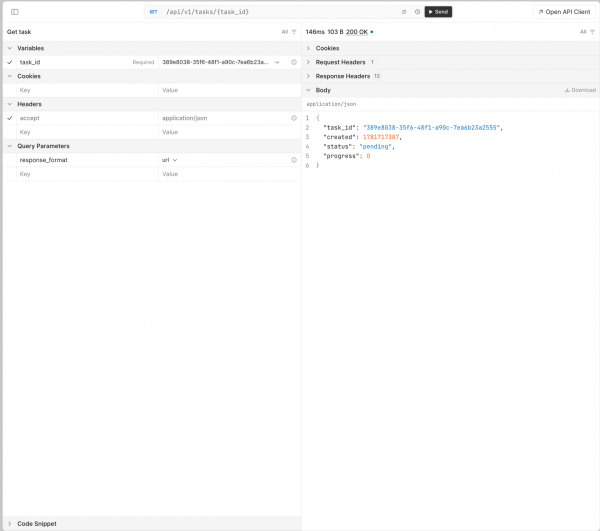Viewport: 600px width, 531px height.
Task: Expand the response Cookies section
Action: click(308, 48)
